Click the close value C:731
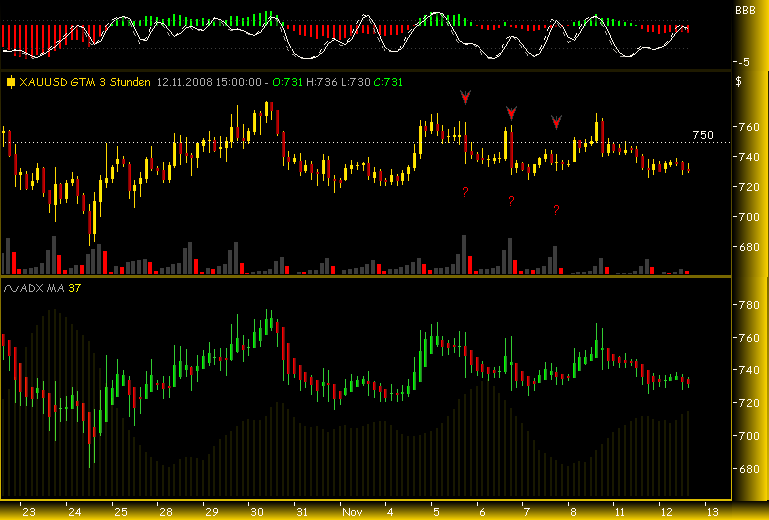 pos(388,83)
